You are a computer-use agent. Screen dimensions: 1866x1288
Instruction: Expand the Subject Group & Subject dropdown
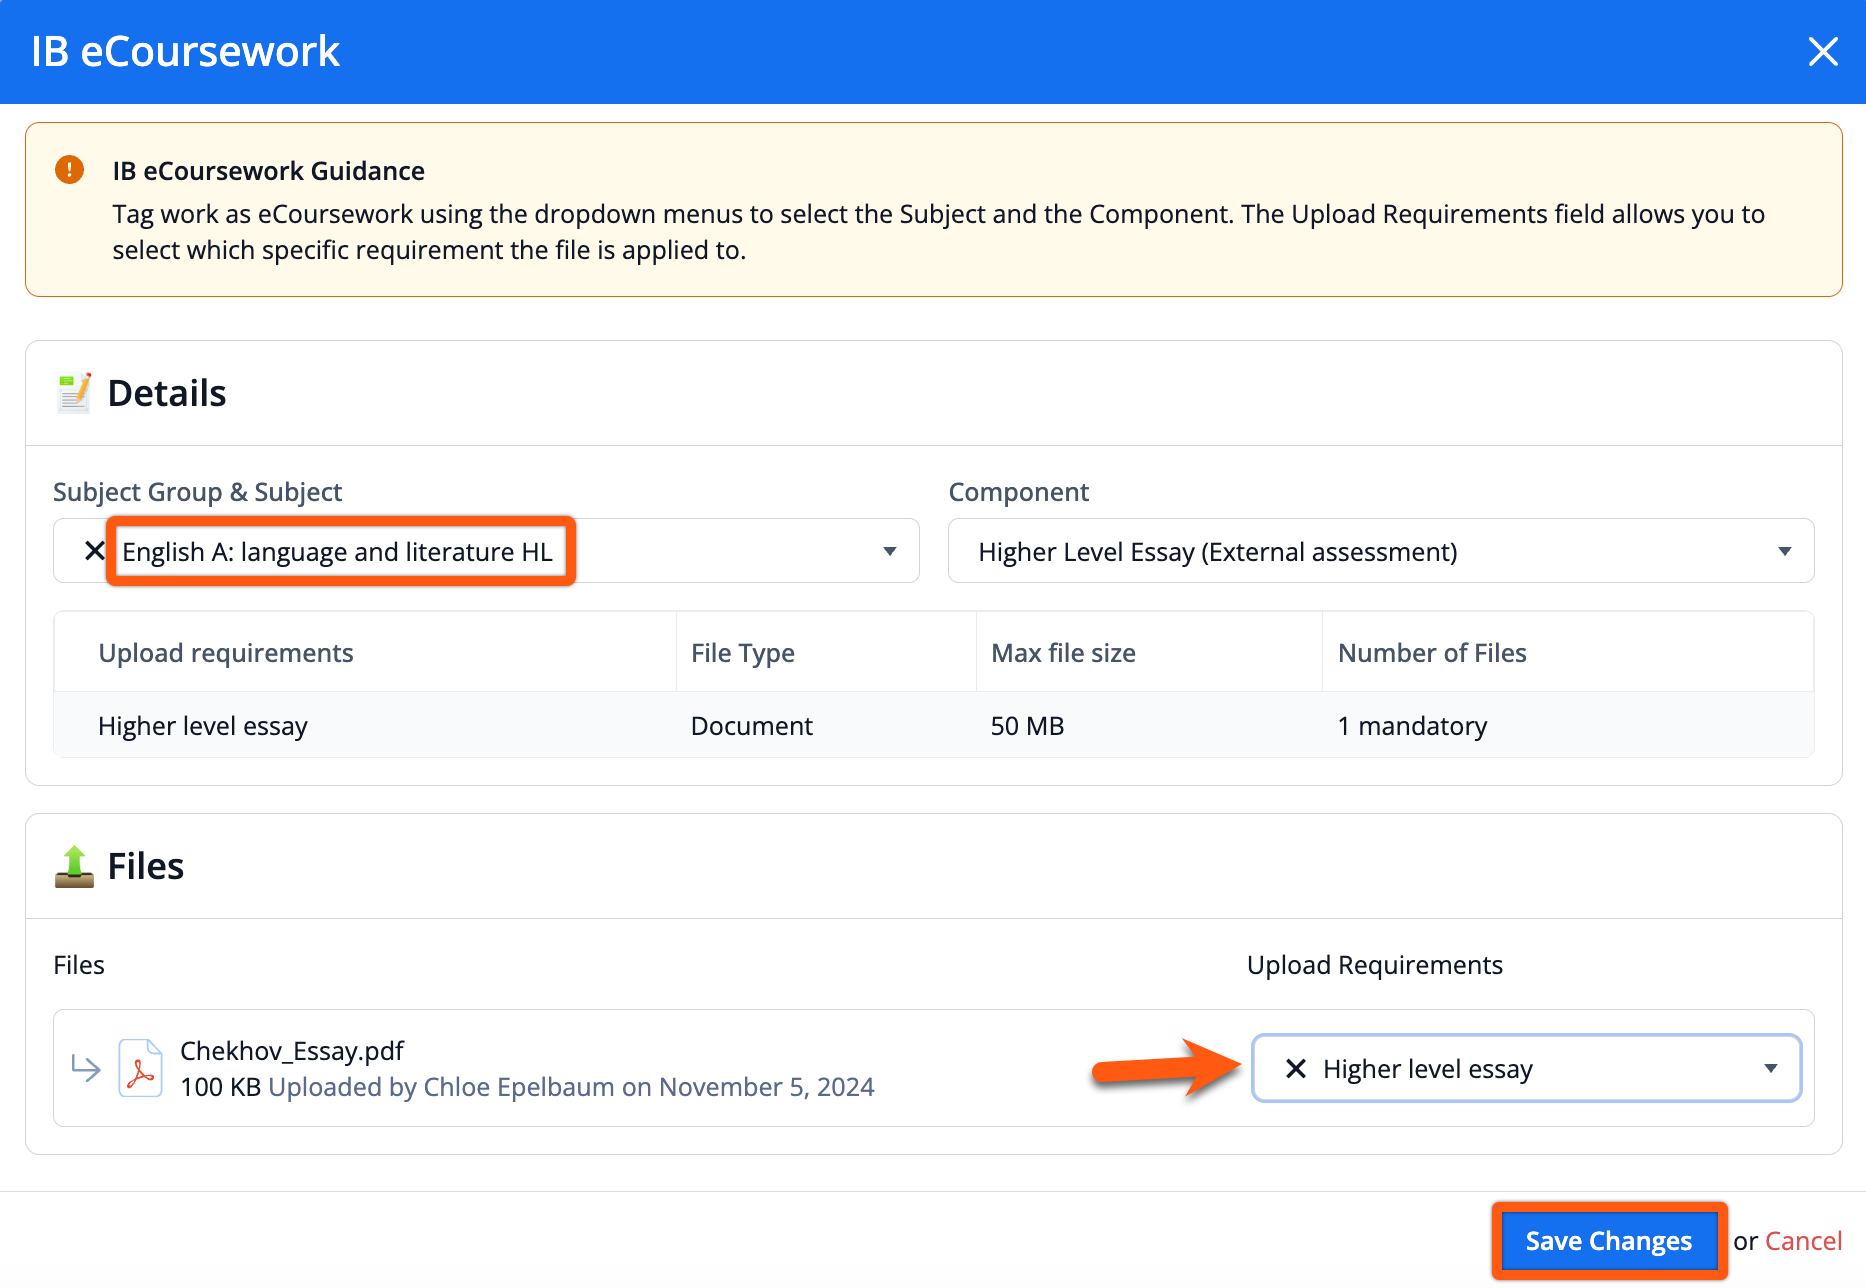pyautogui.click(x=889, y=551)
